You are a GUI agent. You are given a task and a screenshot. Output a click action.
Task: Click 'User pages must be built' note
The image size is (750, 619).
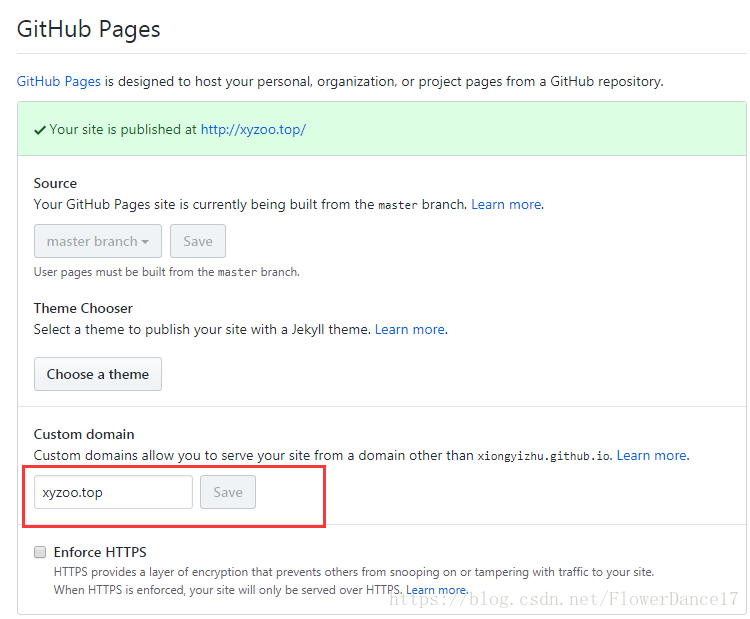click(166, 272)
